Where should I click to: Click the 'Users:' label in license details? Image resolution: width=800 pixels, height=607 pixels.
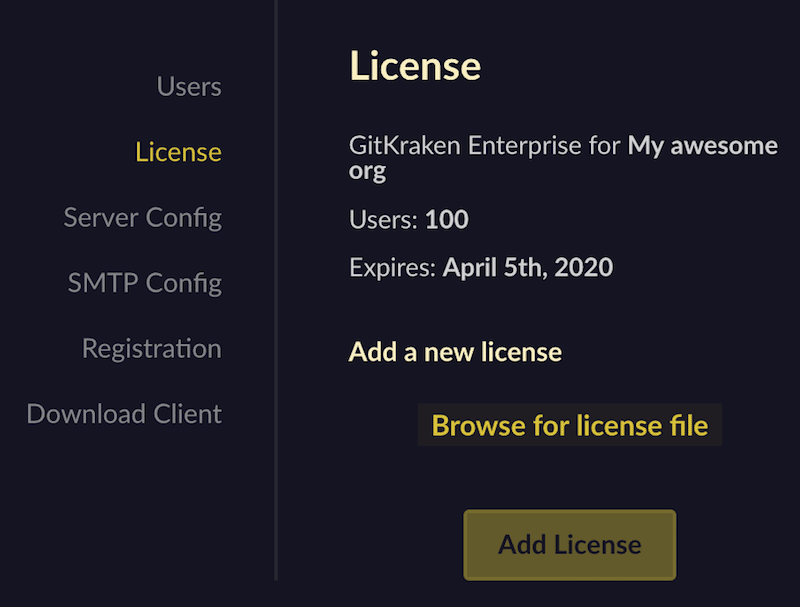click(383, 219)
